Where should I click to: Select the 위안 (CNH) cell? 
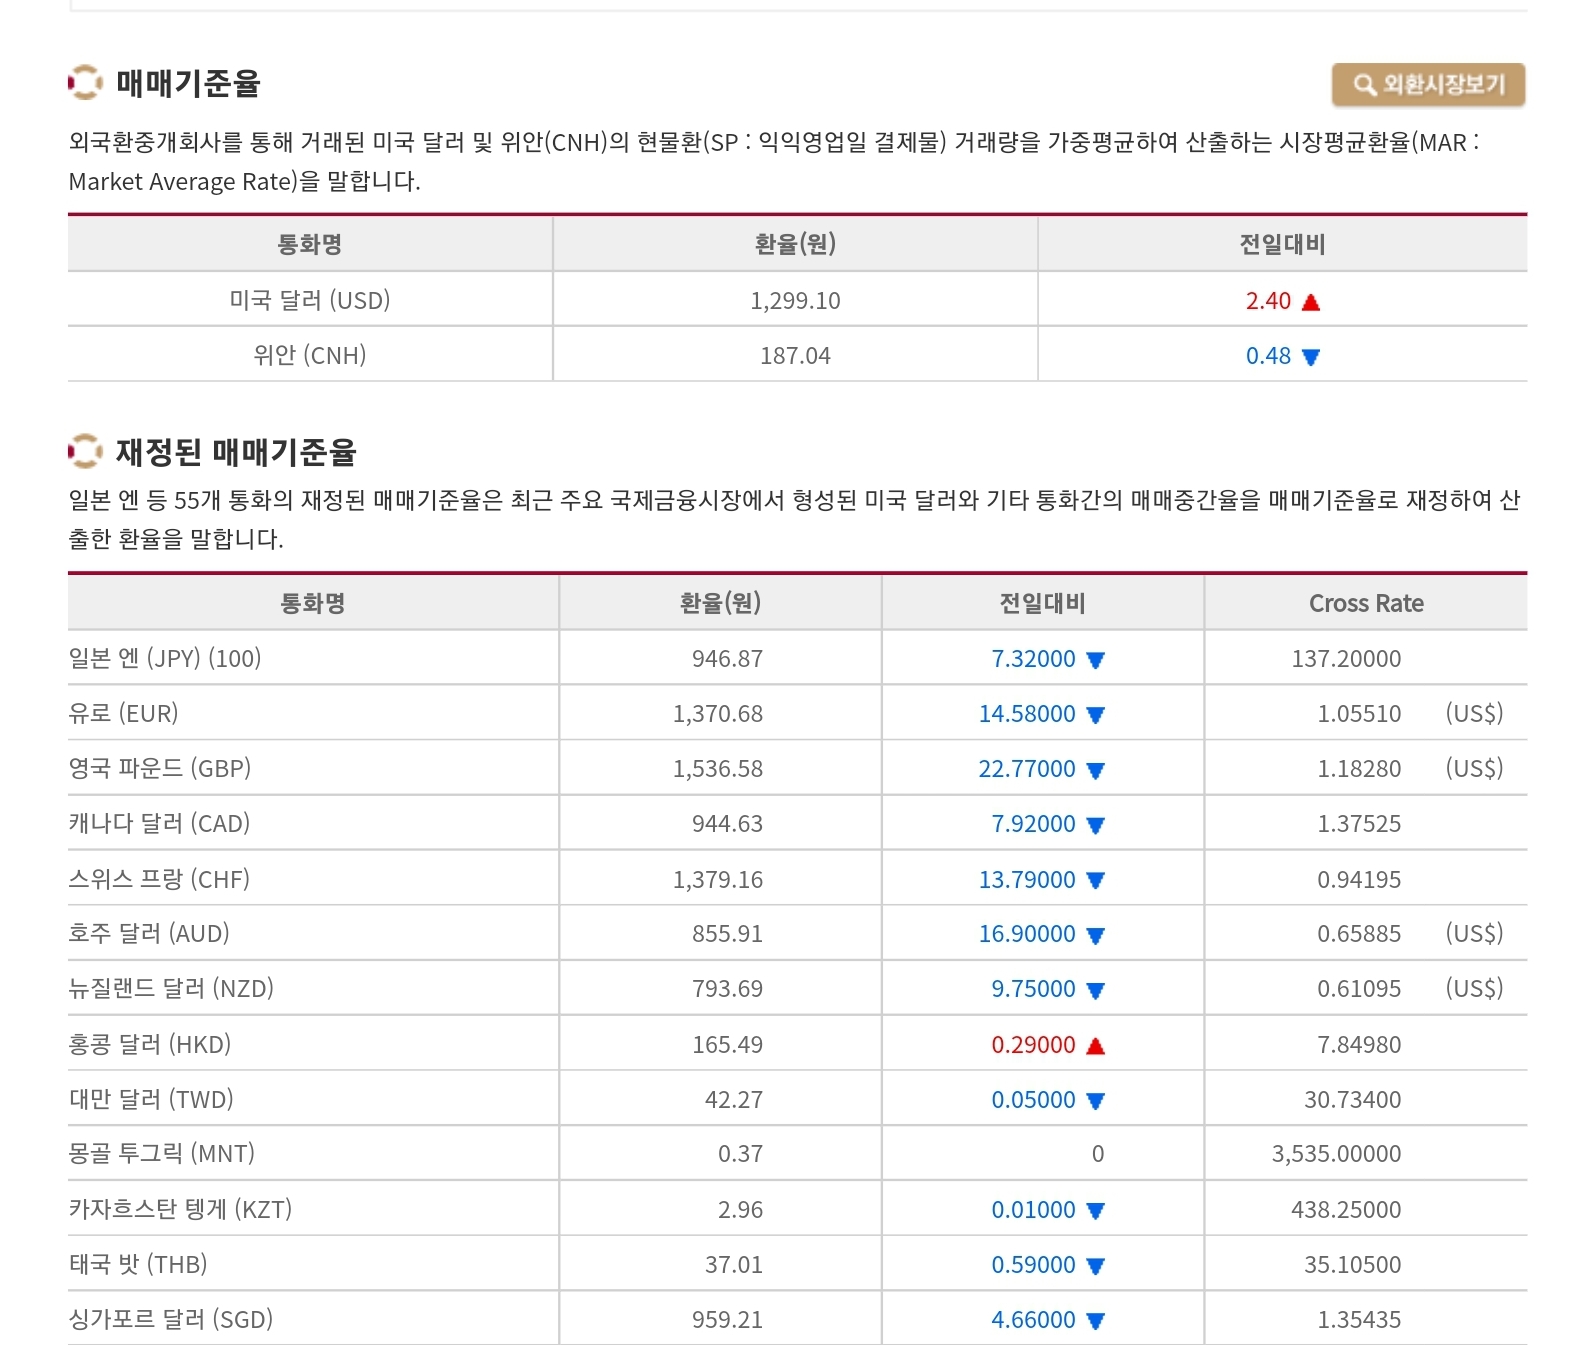coord(310,355)
